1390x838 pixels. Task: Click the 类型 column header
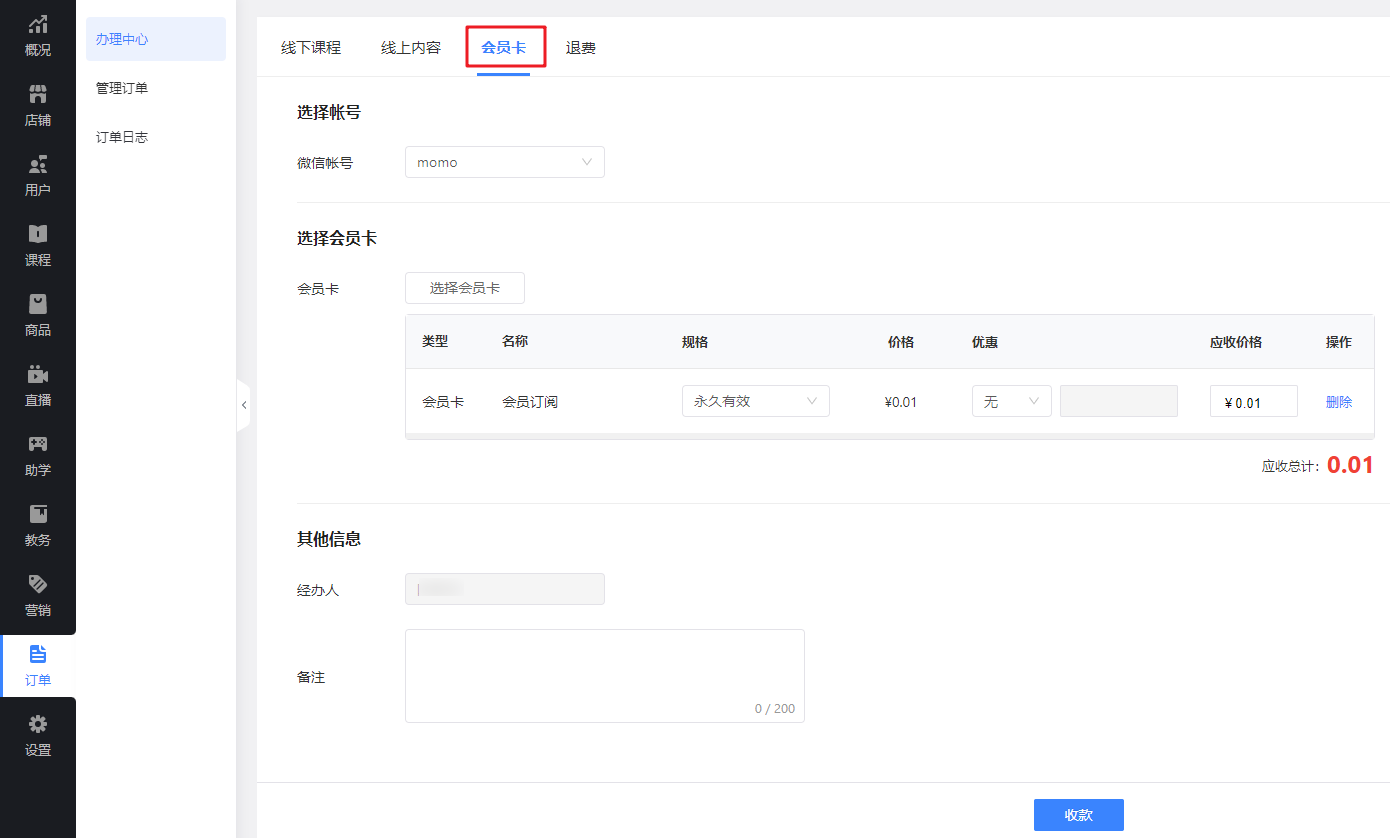point(435,342)
